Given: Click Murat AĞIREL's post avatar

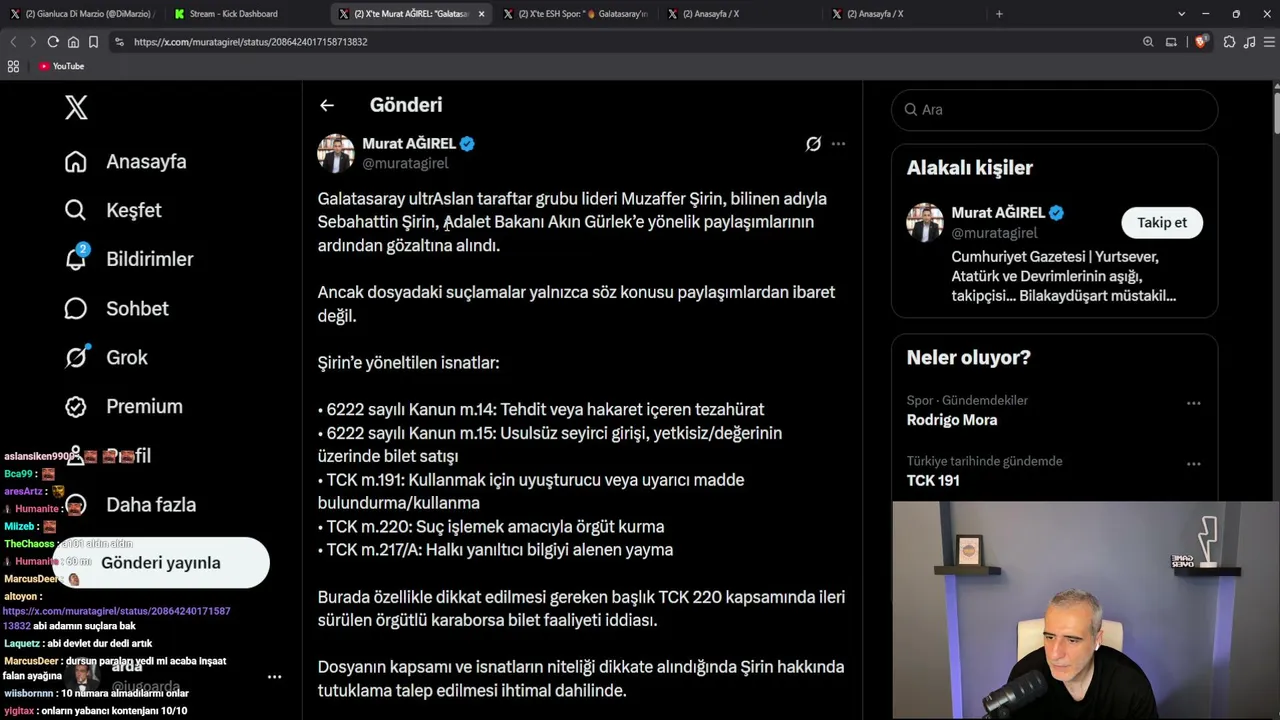Looking at the screenshot, I should (x=336, y=153).
